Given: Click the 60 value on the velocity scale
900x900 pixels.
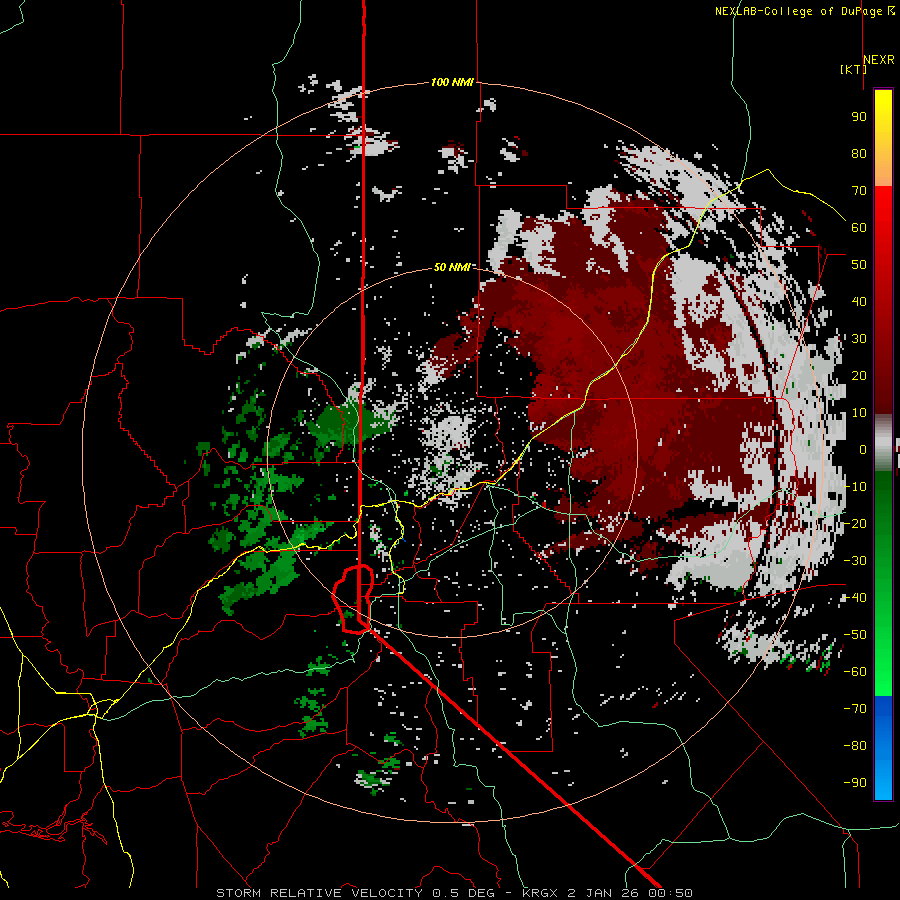Looking at the screenshot, I should [x=859, y=227].
